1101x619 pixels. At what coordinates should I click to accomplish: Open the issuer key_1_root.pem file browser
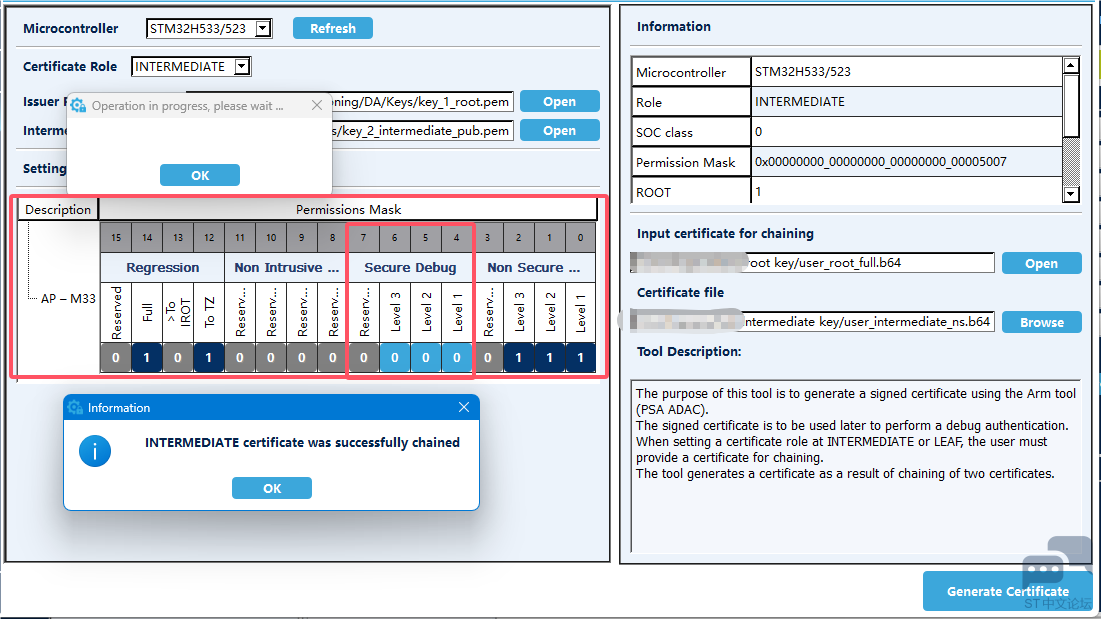560,101
